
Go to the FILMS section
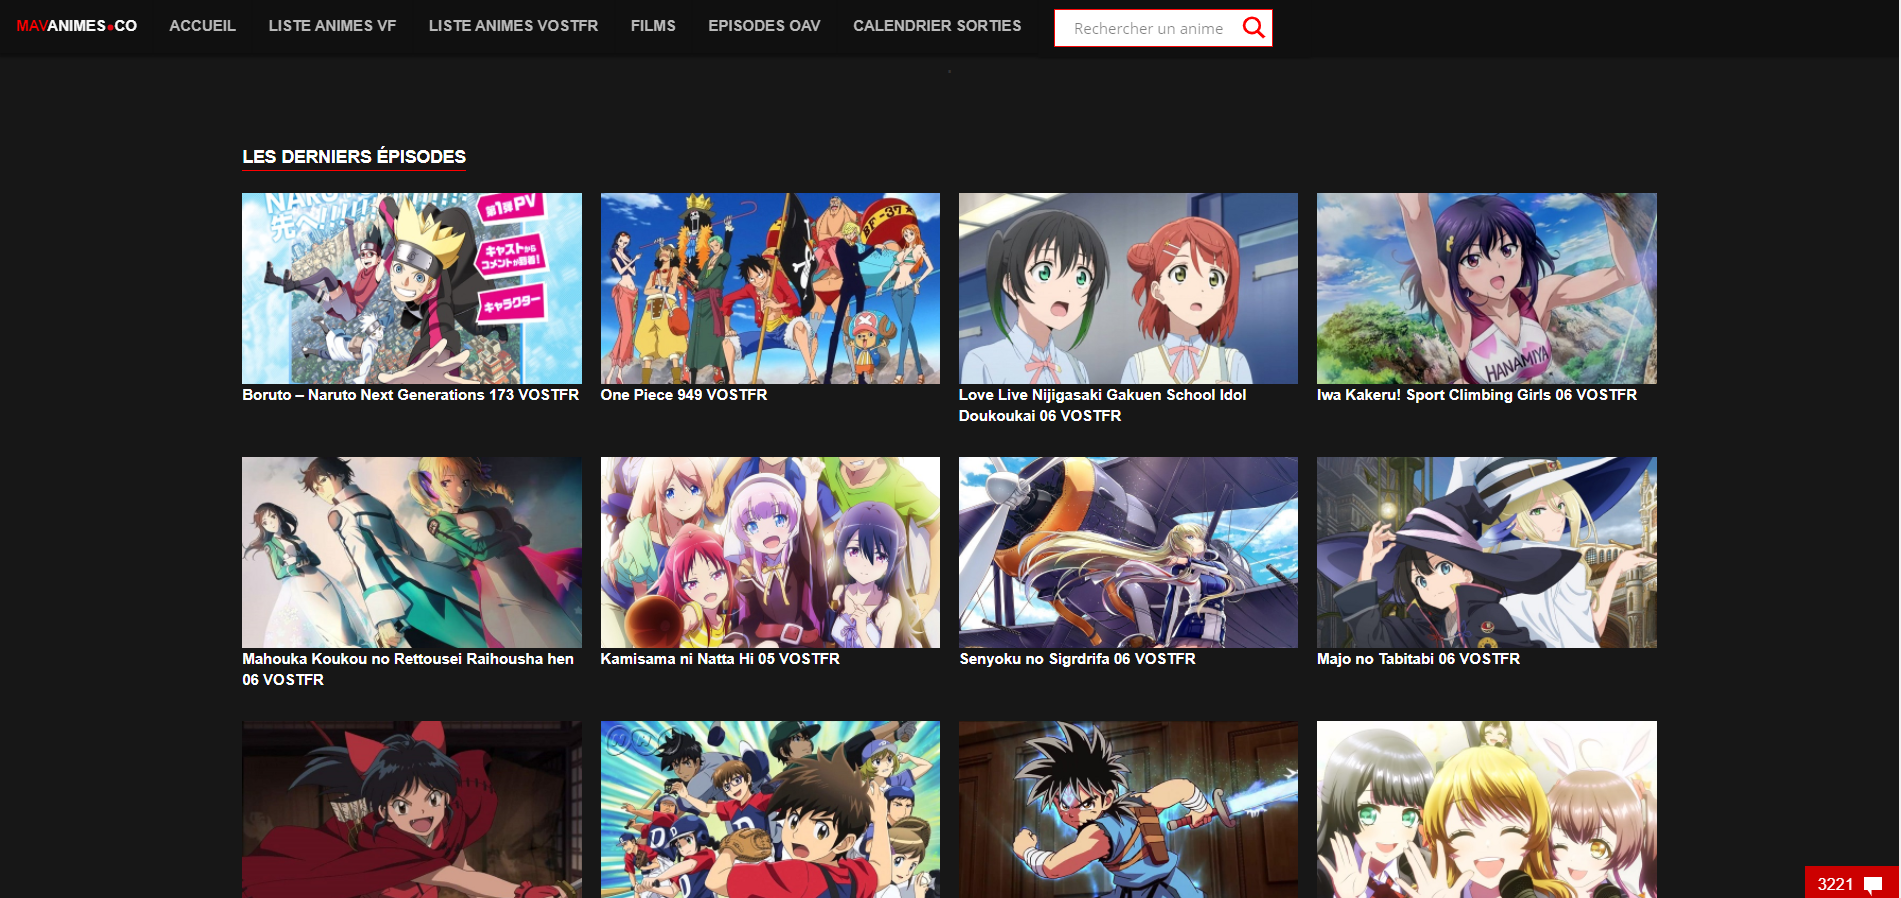pos(653,26)
